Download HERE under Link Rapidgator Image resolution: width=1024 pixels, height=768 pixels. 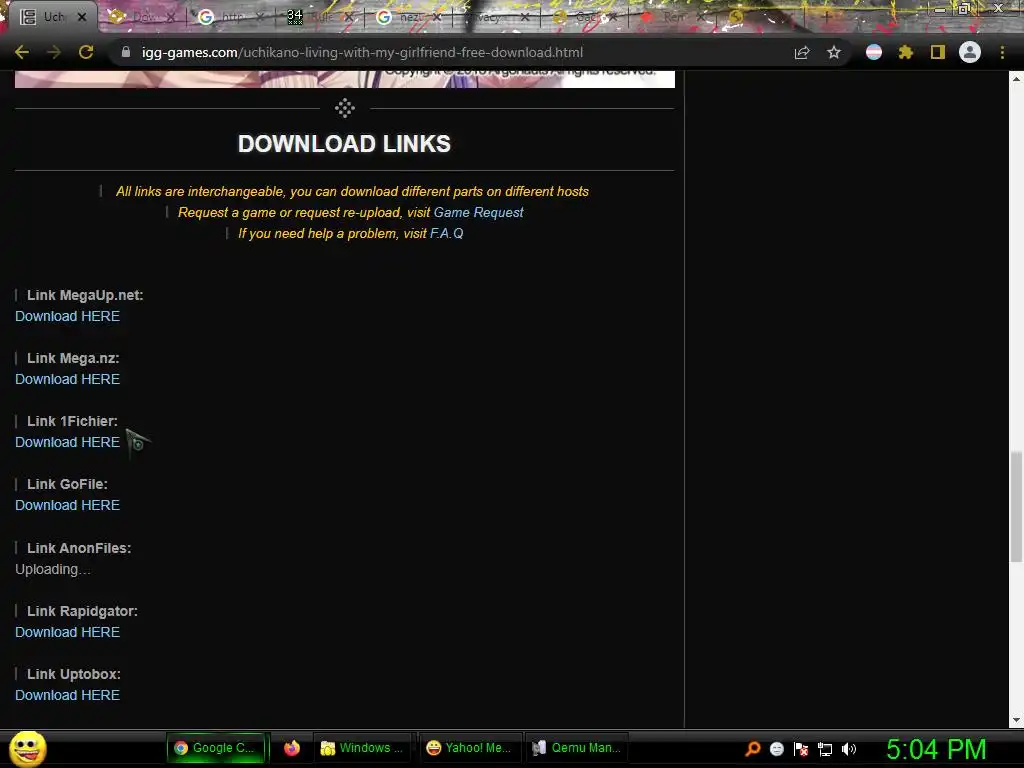tap(67, 632)
